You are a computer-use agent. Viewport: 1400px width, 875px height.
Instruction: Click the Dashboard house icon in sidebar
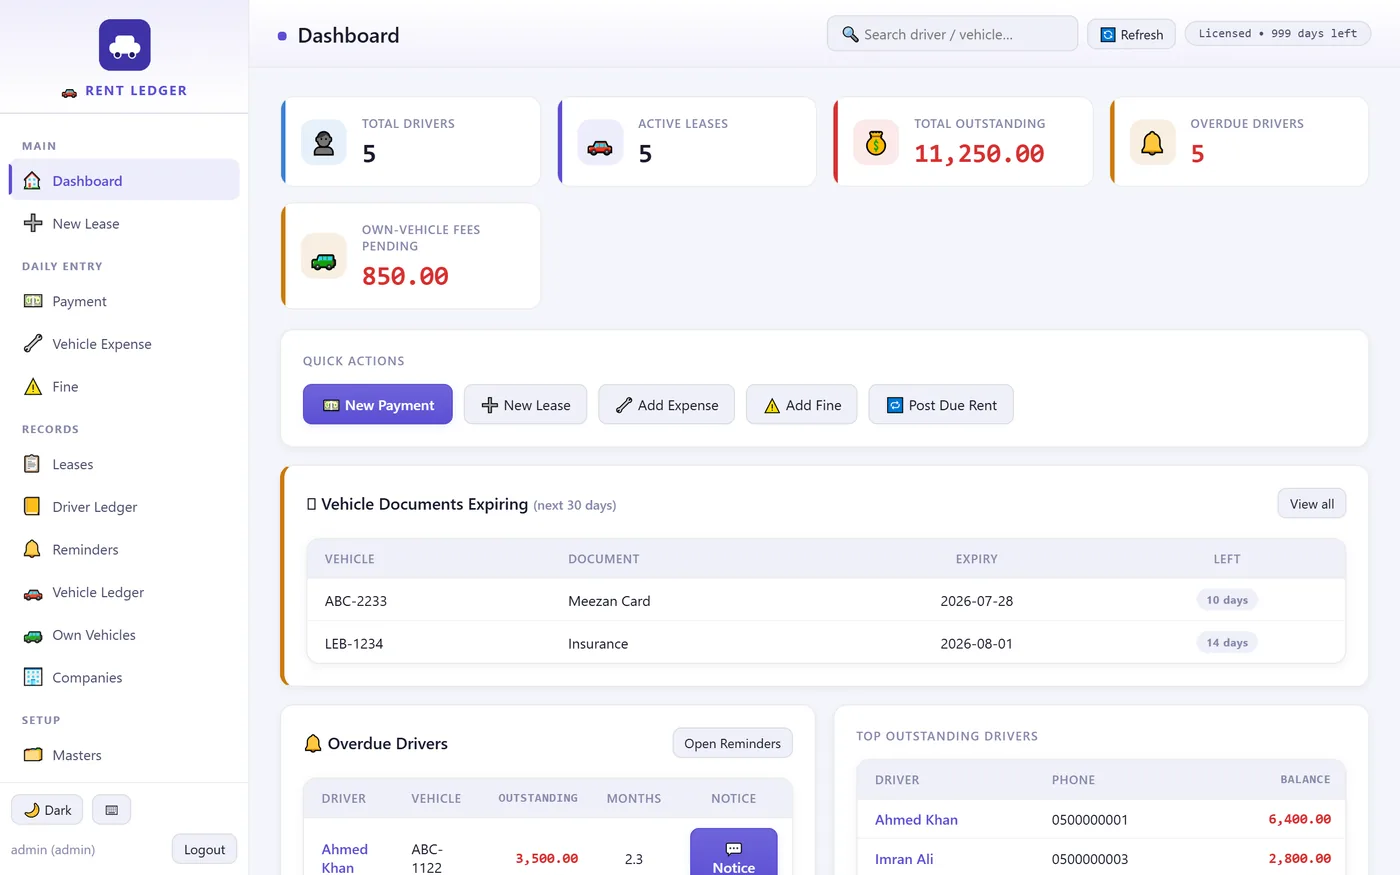coord(32,181)
